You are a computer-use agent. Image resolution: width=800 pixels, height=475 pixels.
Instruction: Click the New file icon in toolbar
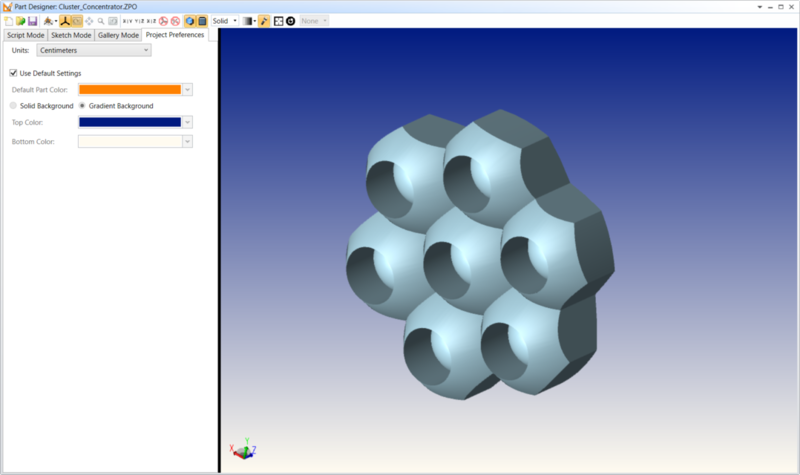click(x=9, y=21)
